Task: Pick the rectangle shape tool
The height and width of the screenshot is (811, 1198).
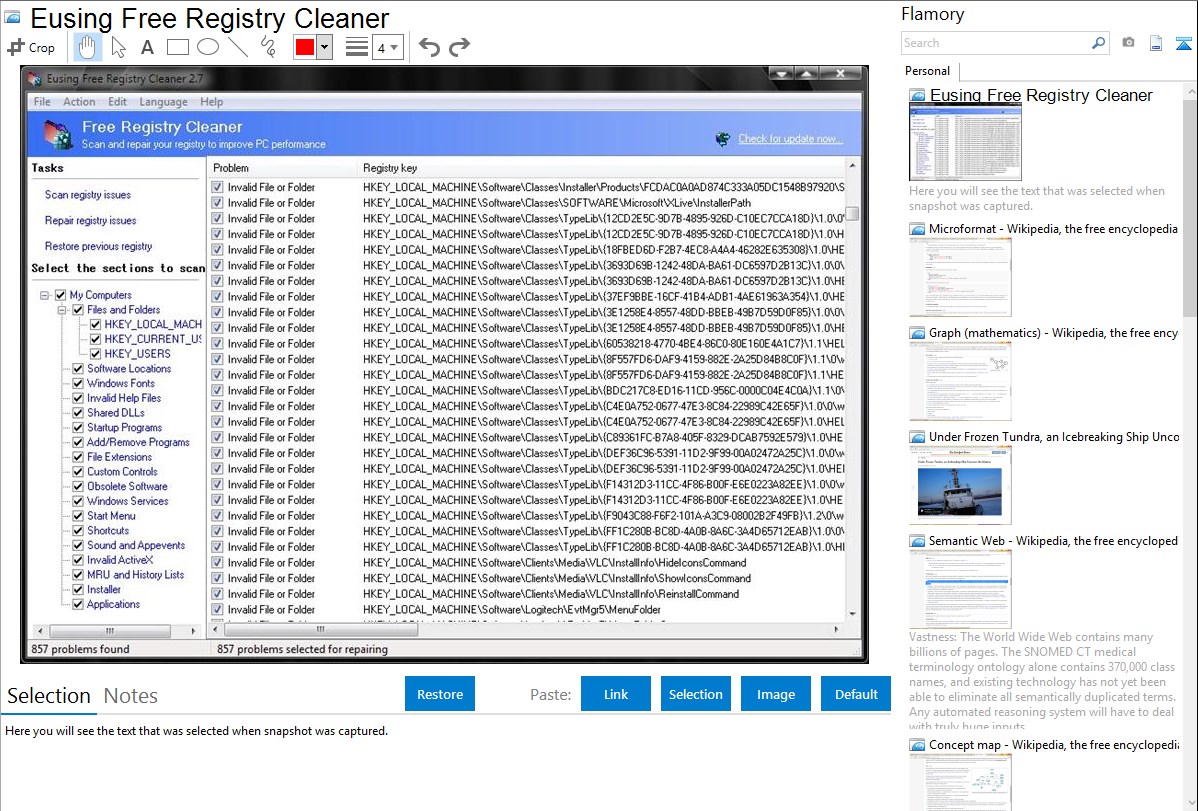Action: [177, 47]
